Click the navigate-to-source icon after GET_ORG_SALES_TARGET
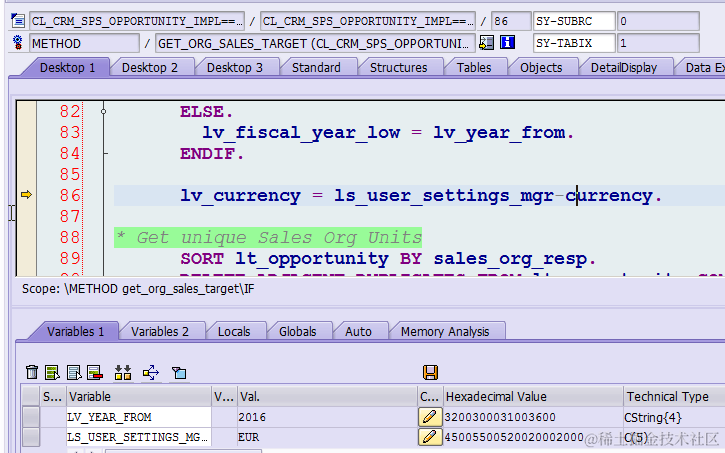The width and height of the screenshot is (725, 453). coord(486,43)
